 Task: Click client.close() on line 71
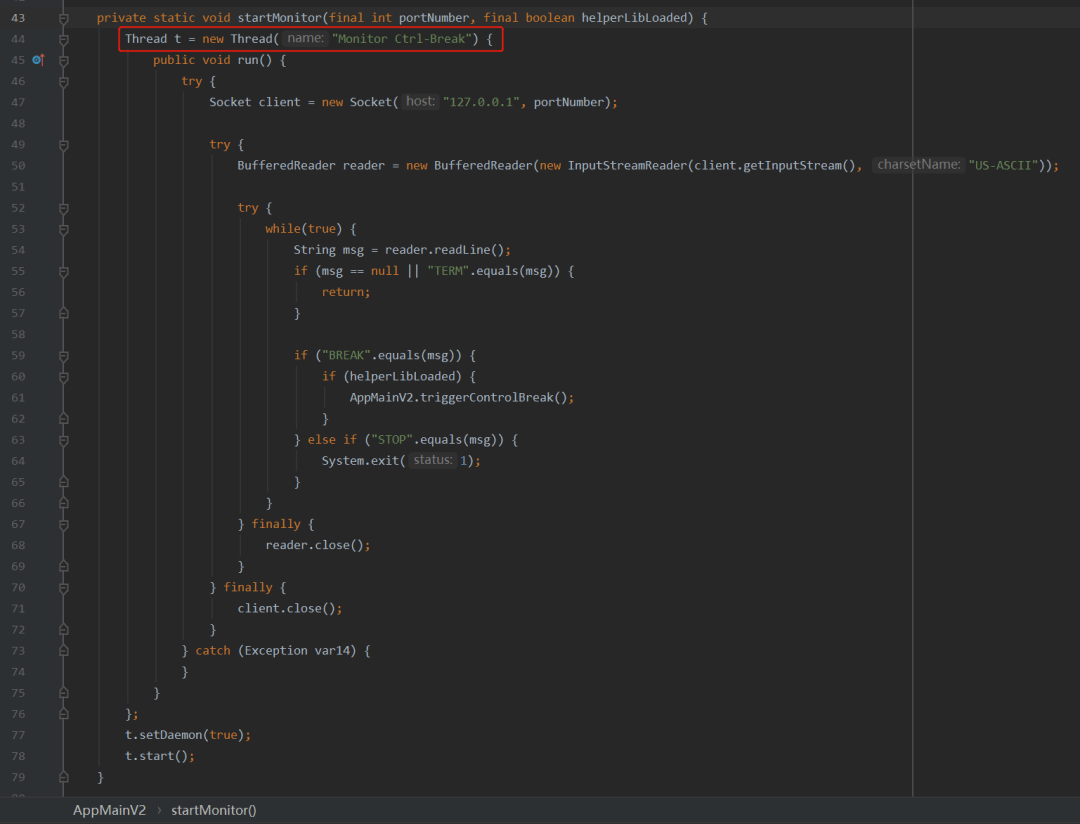point(287,608)
